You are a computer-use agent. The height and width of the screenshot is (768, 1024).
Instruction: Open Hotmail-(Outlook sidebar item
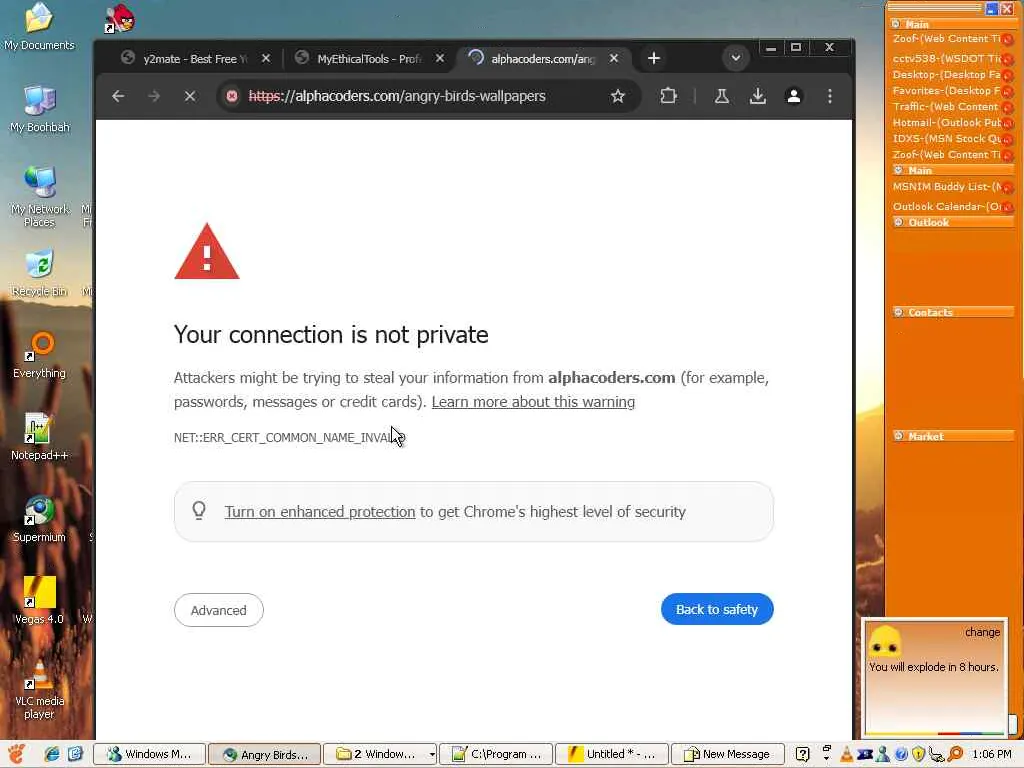[x=946, y=123]
